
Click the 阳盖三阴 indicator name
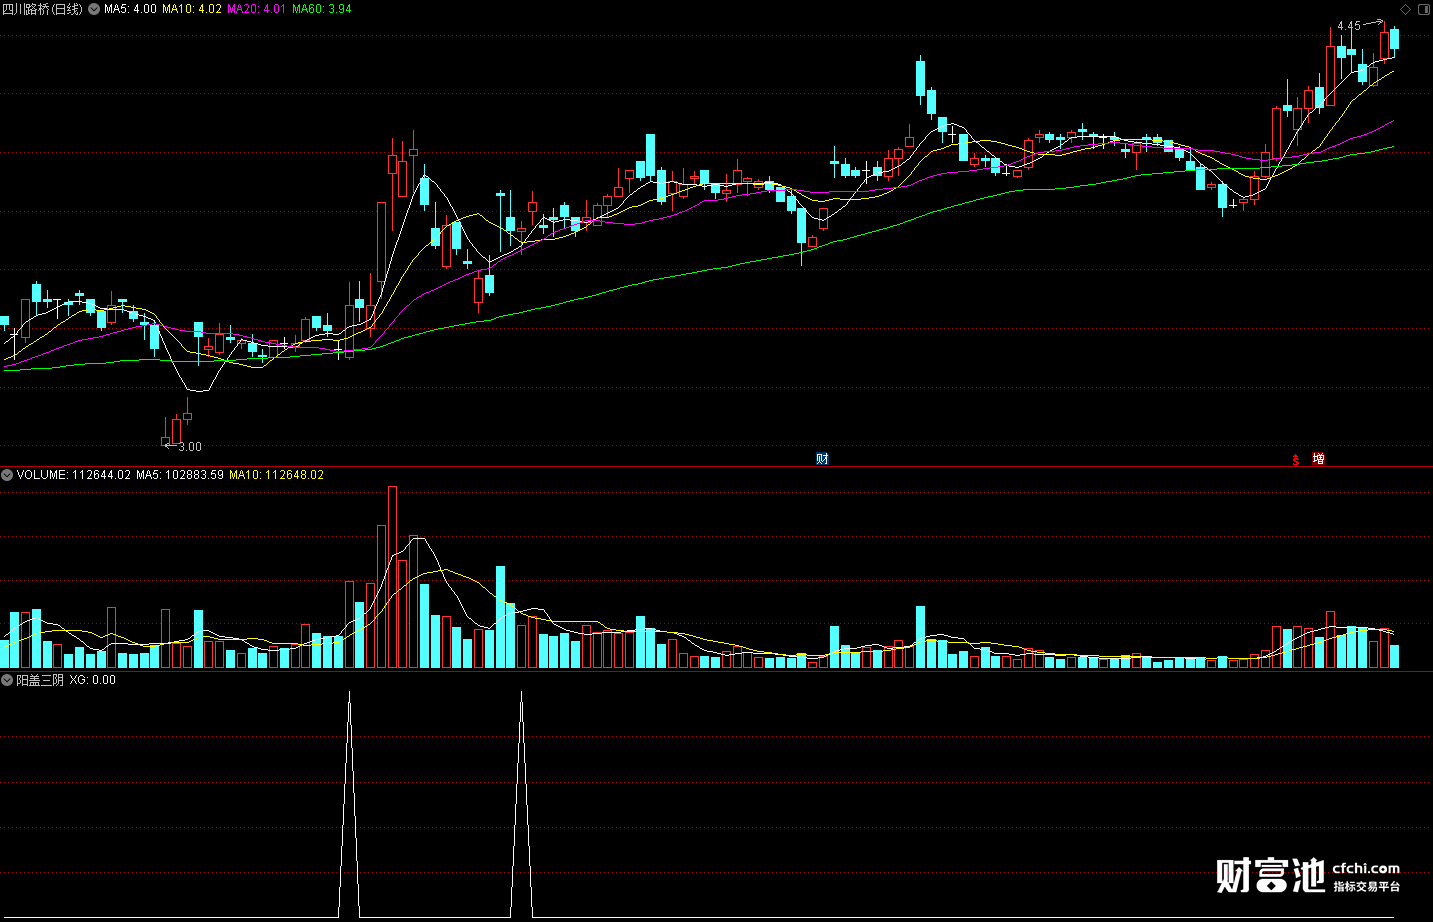[x=40, y=680]
